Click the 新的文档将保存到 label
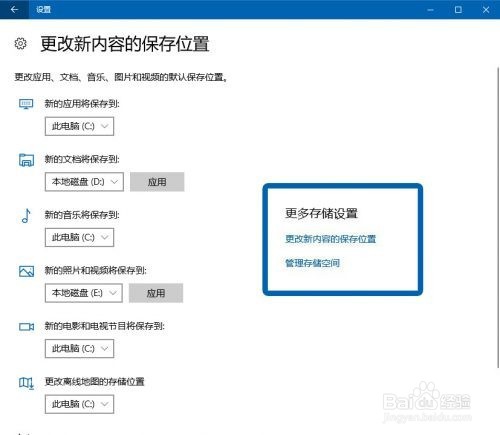The width and height of the screenshot is (500, 435). pos(82,159)
